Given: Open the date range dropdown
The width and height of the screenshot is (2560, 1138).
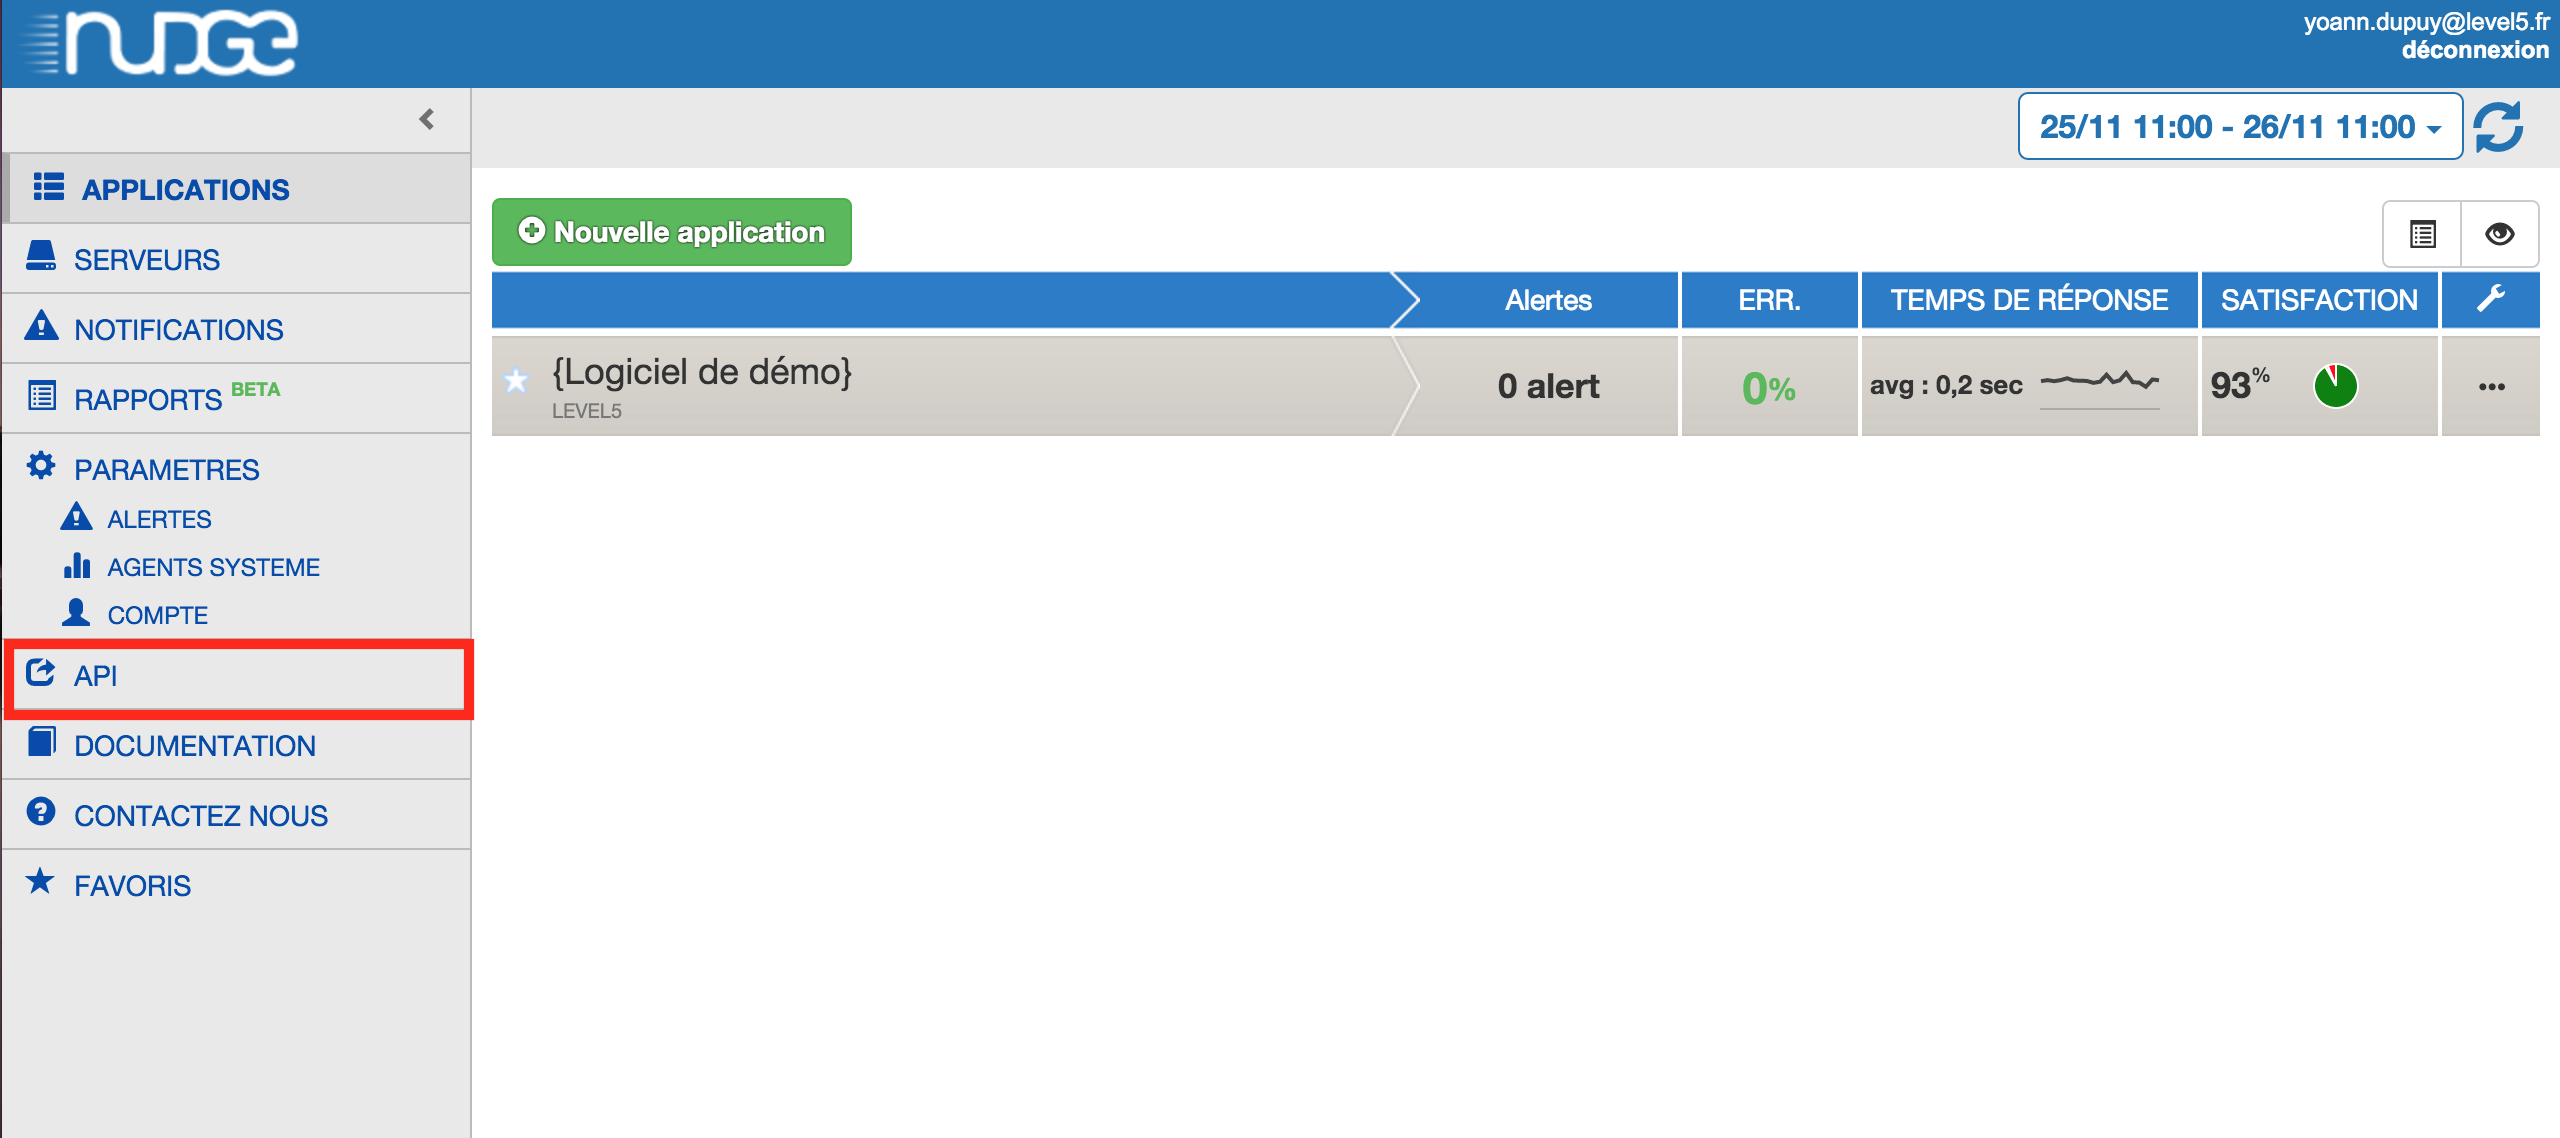Looking at the screenshot, I should (x=2239, y=127).
